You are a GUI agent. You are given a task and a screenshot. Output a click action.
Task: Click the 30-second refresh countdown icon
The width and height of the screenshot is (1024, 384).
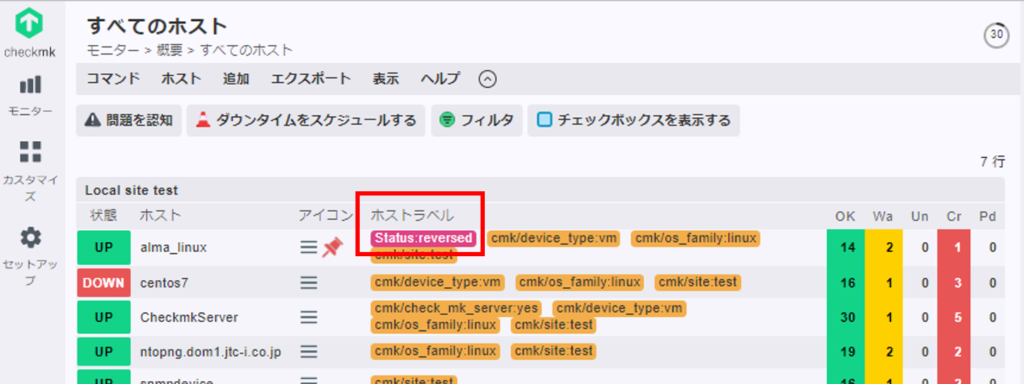[996, 36]
